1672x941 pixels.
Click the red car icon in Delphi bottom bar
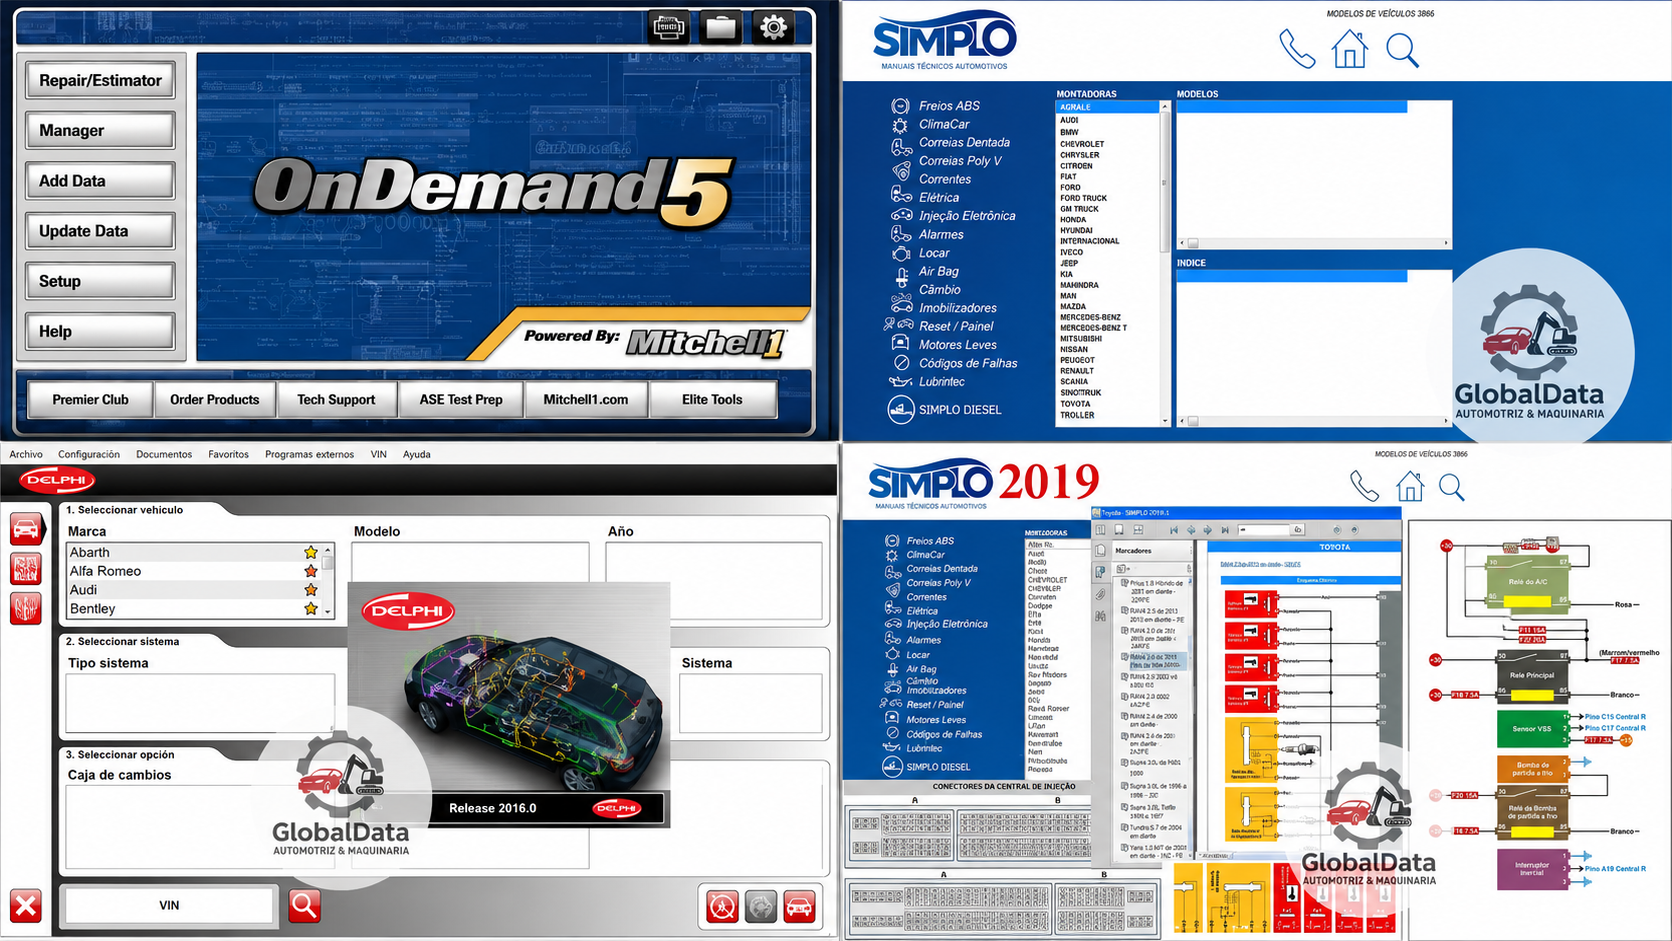pos(800,906)
